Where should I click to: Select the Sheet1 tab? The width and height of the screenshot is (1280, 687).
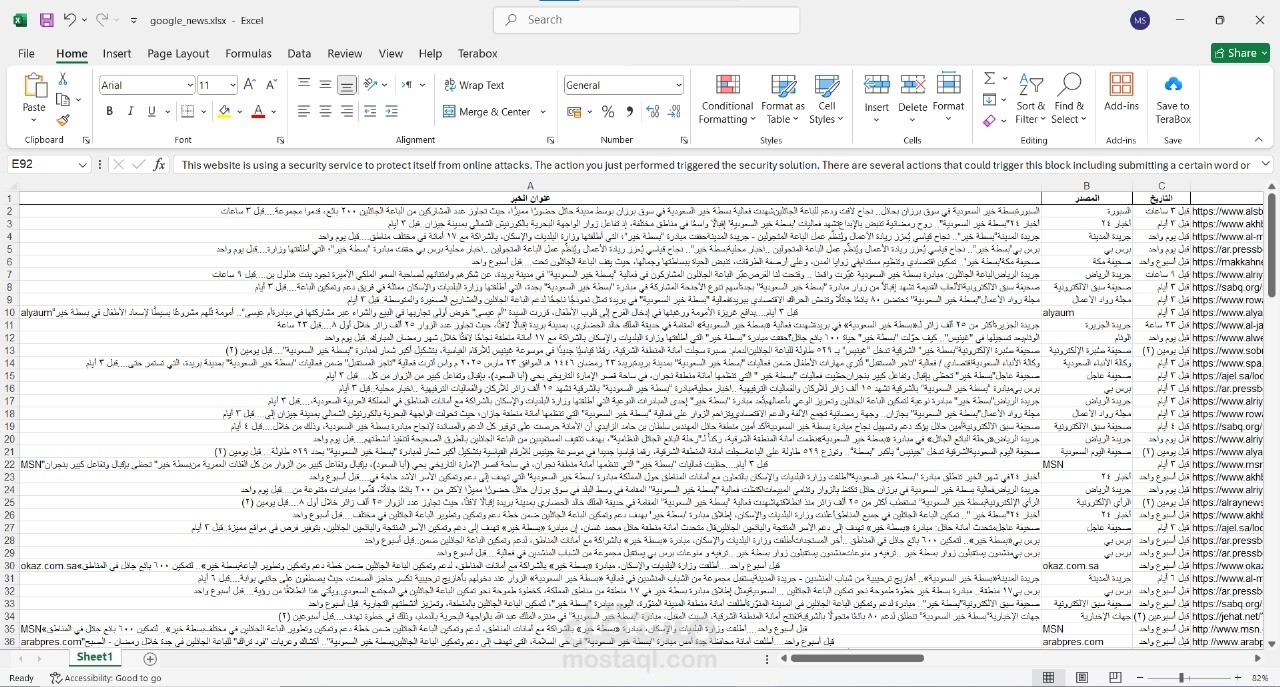(95, 657)
